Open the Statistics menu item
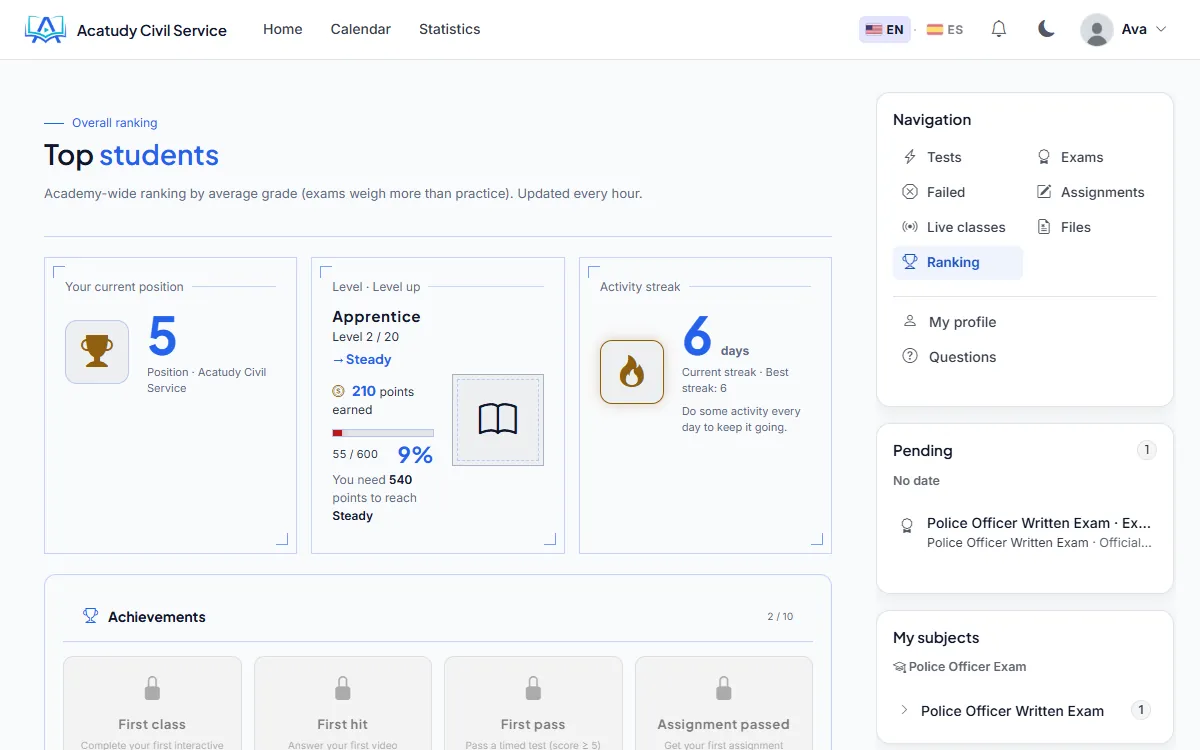The height and width of the screenshot is (750, 1200). (450, 30)
